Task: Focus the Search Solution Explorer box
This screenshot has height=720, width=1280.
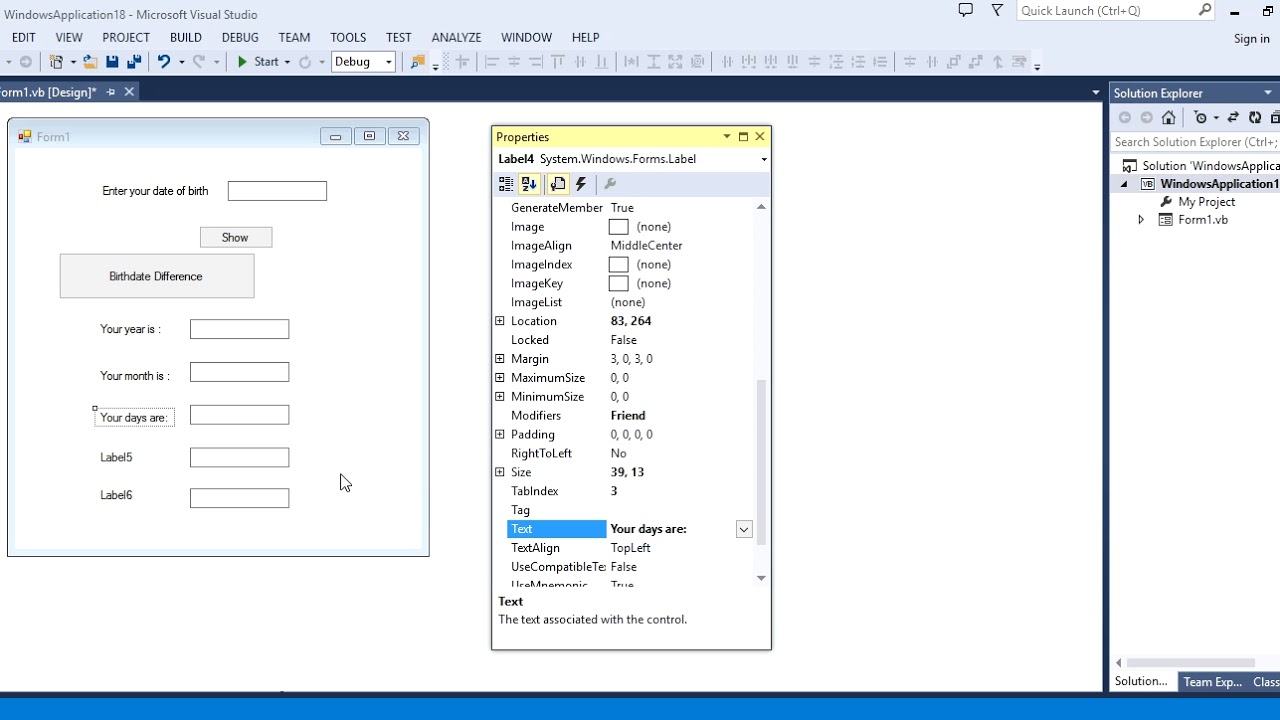Action: 1195,142
